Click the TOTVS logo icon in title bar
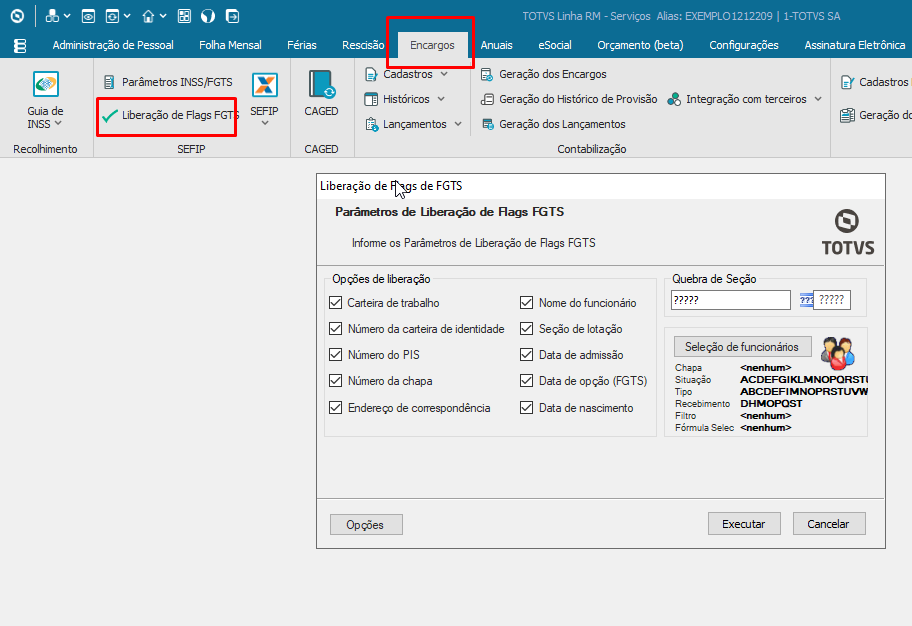The image size is (912, 626). [17, 16]
